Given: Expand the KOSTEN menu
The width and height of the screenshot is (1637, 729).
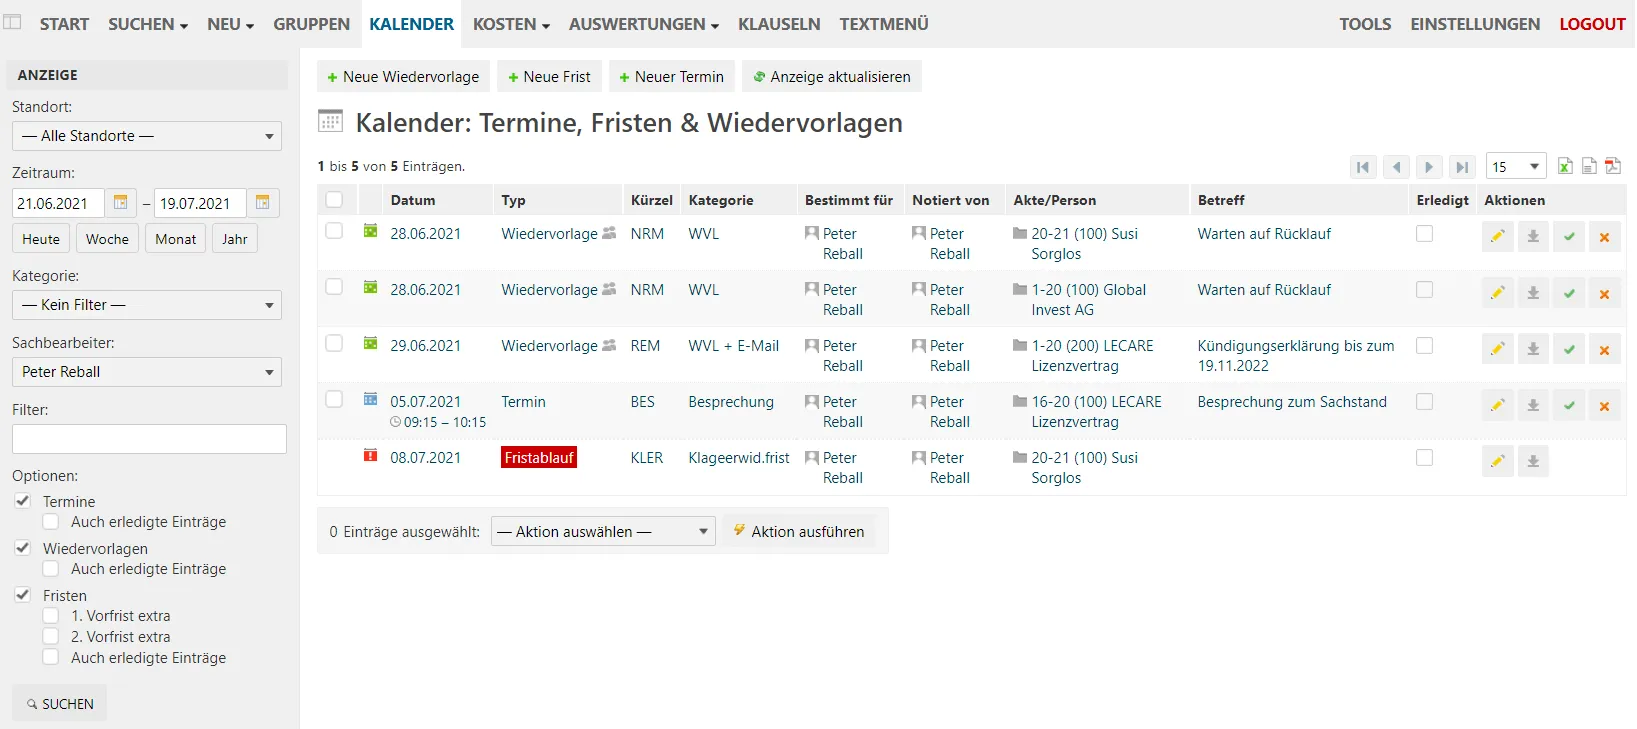Looking at the screenshot, I should (x=511, y=24).
